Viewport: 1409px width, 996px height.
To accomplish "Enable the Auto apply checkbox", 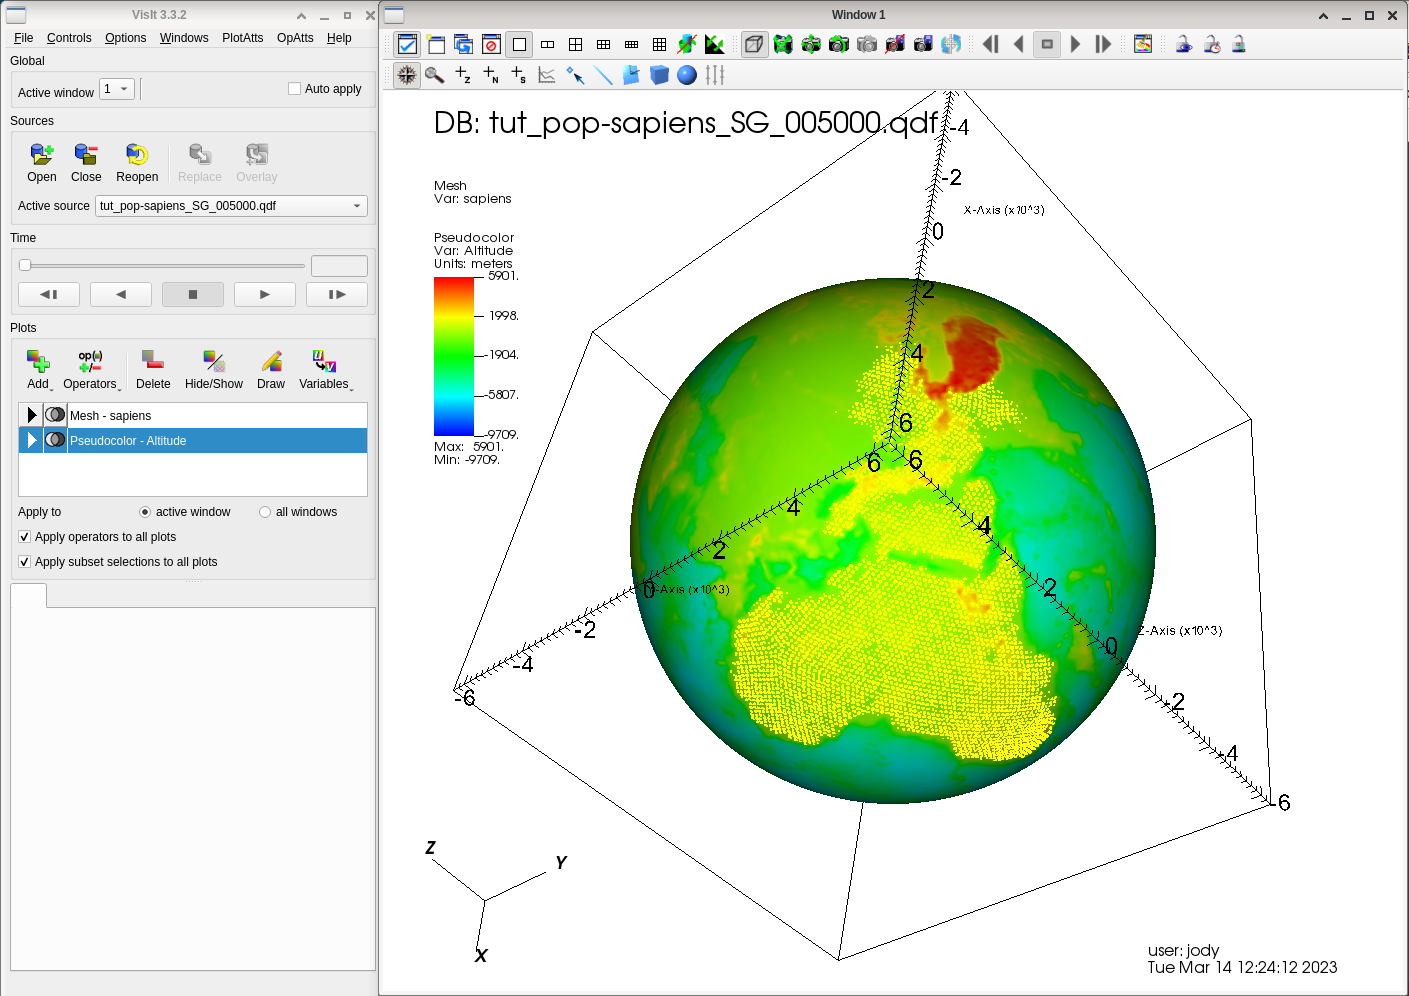I will click(x=294, y=89).
